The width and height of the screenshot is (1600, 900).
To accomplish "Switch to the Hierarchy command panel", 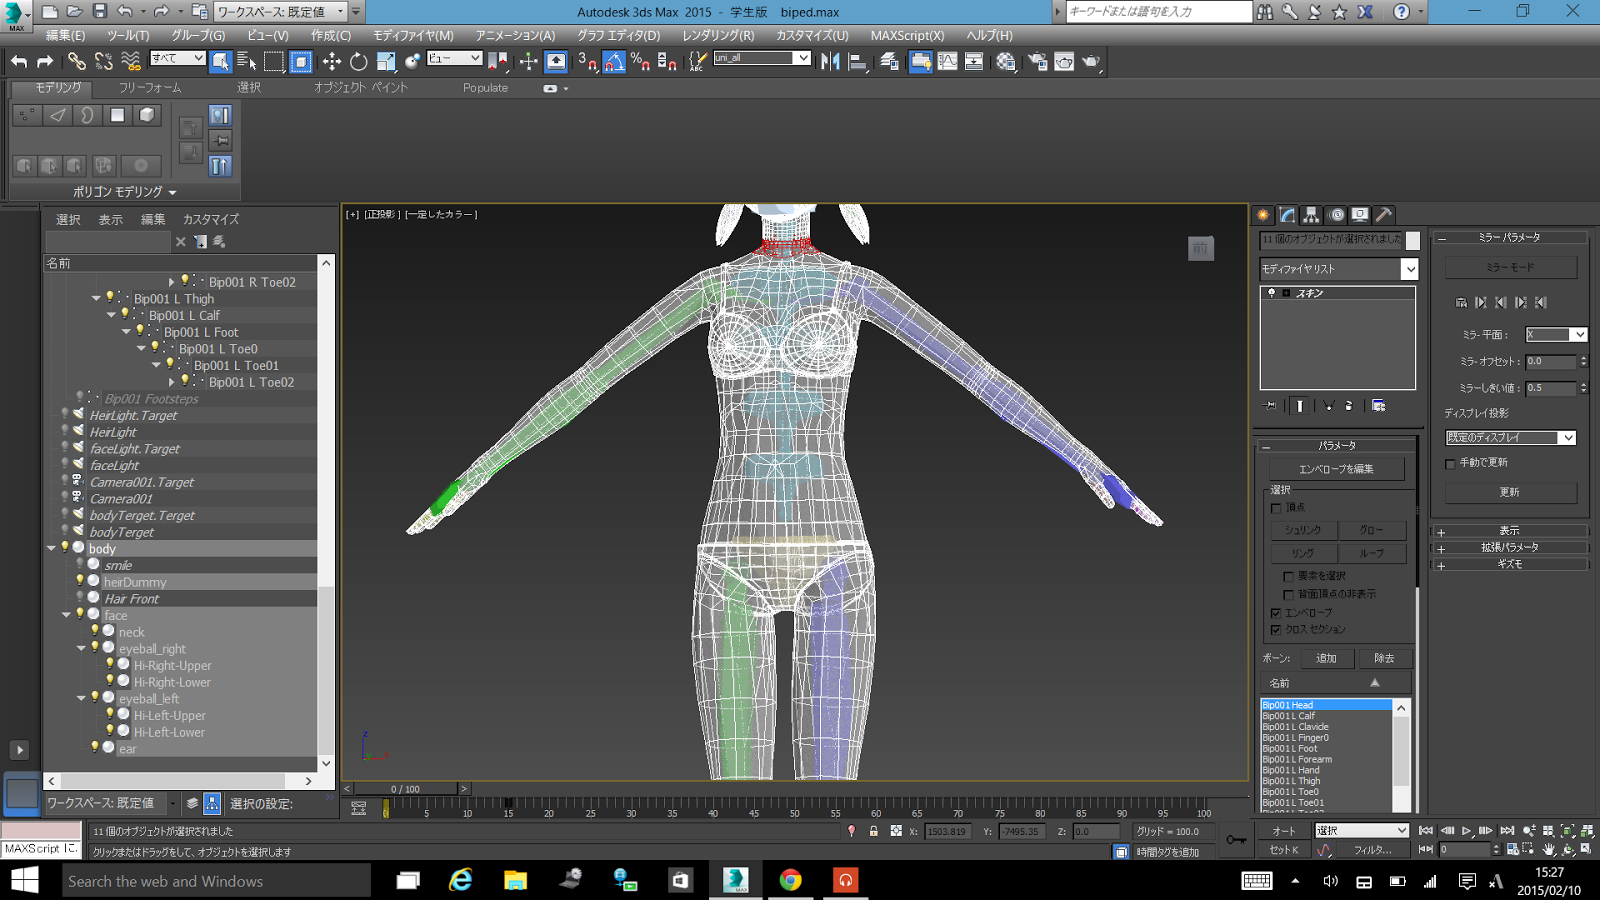I will (1311, 215).
